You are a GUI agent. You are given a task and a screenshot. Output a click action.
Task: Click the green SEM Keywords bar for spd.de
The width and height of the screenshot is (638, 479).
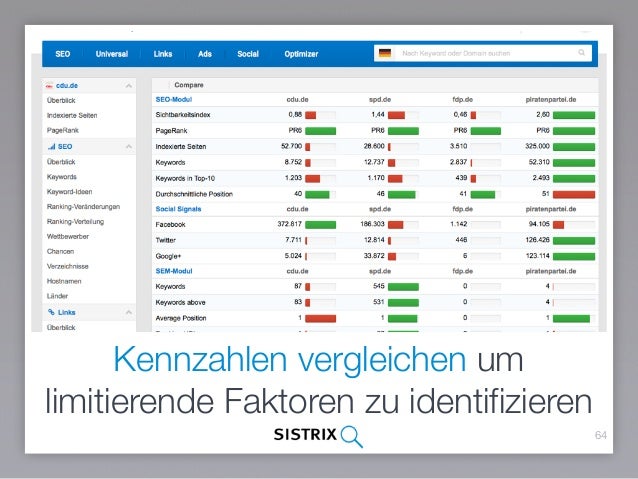coord(403,287)
